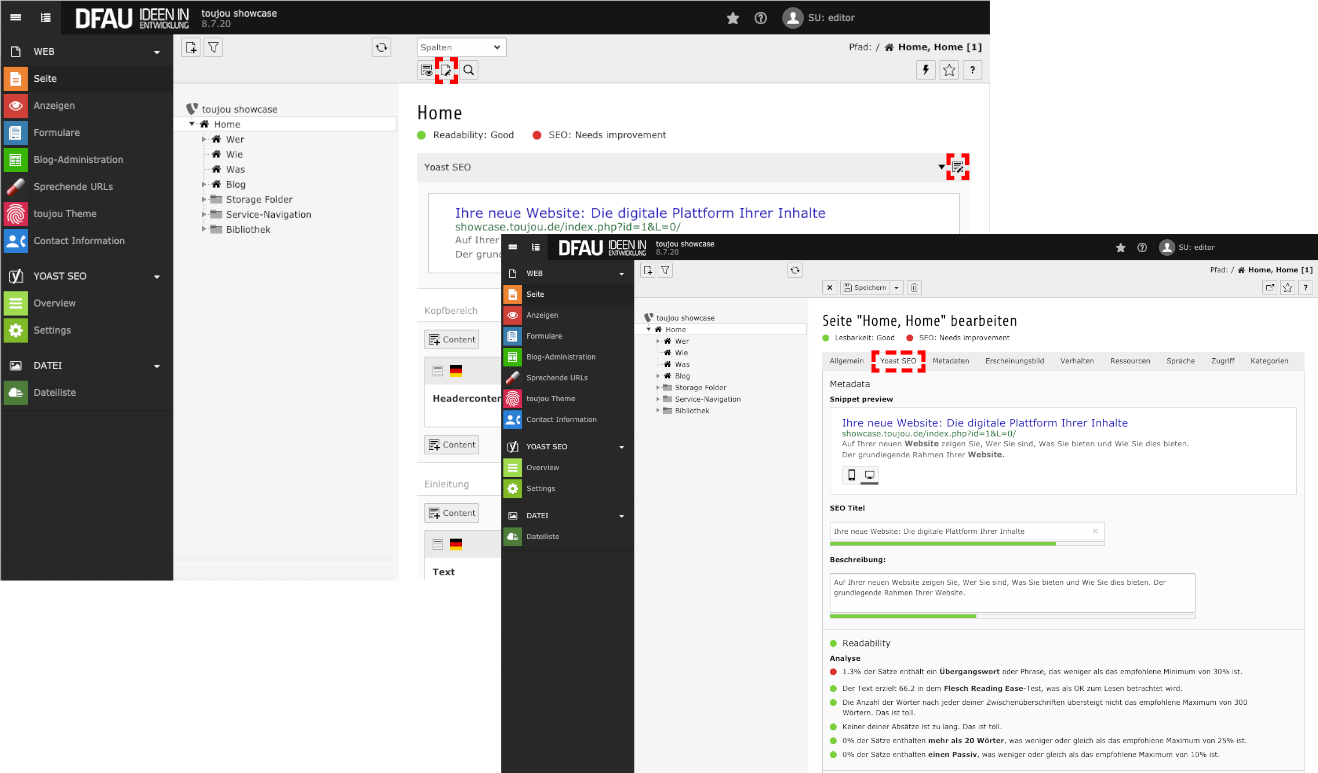1318x773 pixels.
Task: Click the X close icon beside Speichern
Action: point(829,287)
